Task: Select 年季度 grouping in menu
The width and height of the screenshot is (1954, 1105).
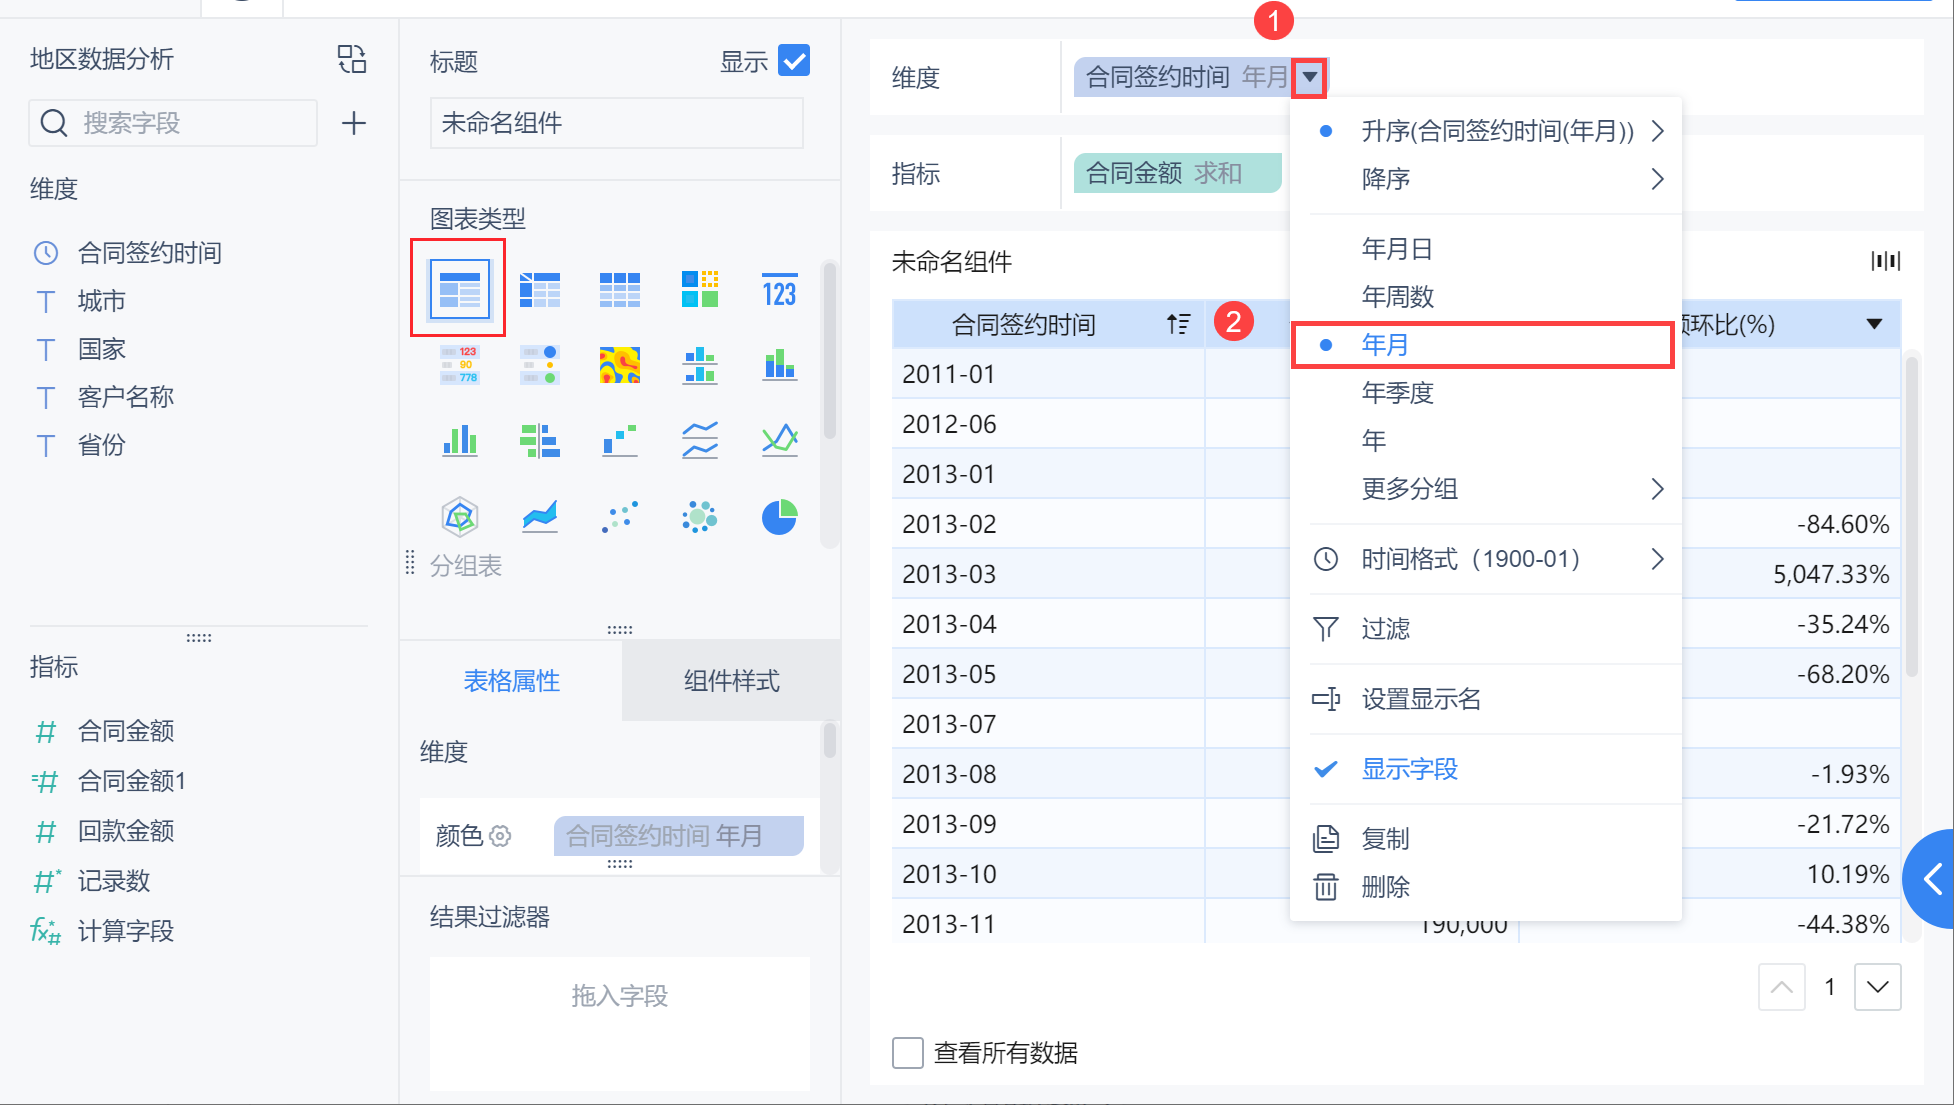Action: pos(1397,393)
